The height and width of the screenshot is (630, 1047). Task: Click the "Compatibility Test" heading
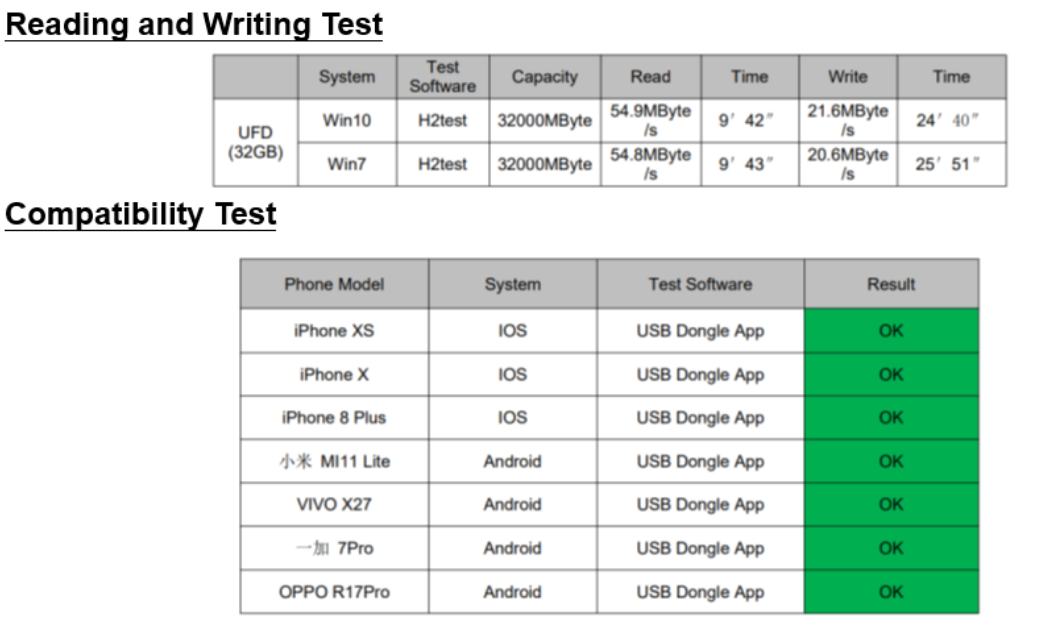141,213
